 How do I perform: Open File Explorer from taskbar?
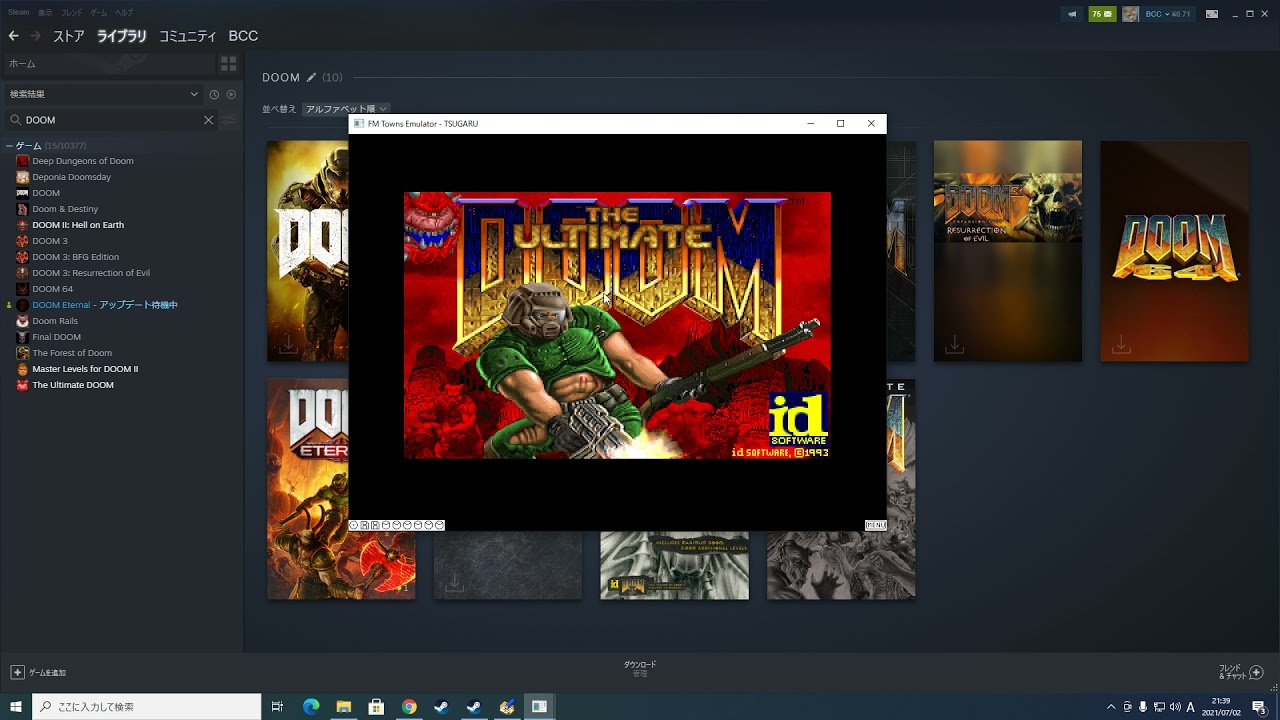click(x=344, y=707)
